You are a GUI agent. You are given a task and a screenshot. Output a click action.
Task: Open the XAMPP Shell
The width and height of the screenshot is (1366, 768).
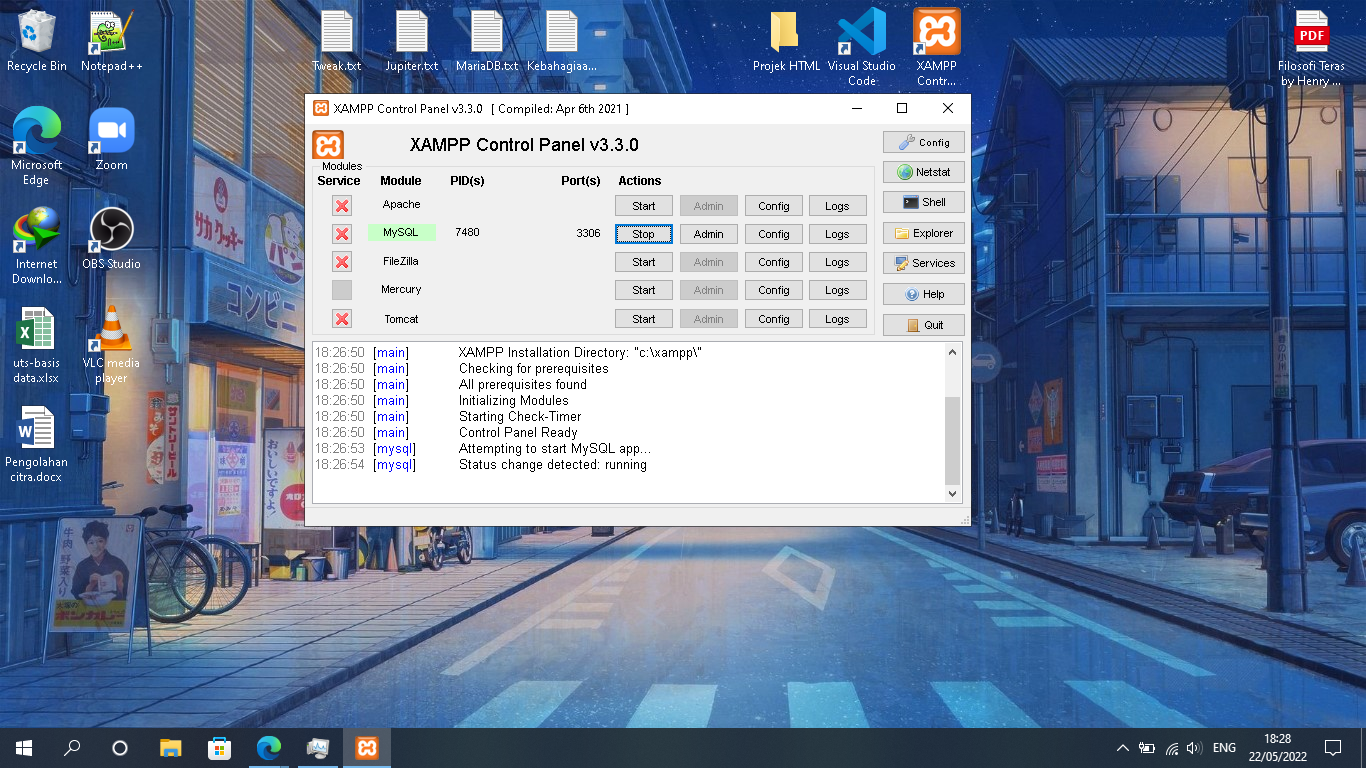(922, 201)
